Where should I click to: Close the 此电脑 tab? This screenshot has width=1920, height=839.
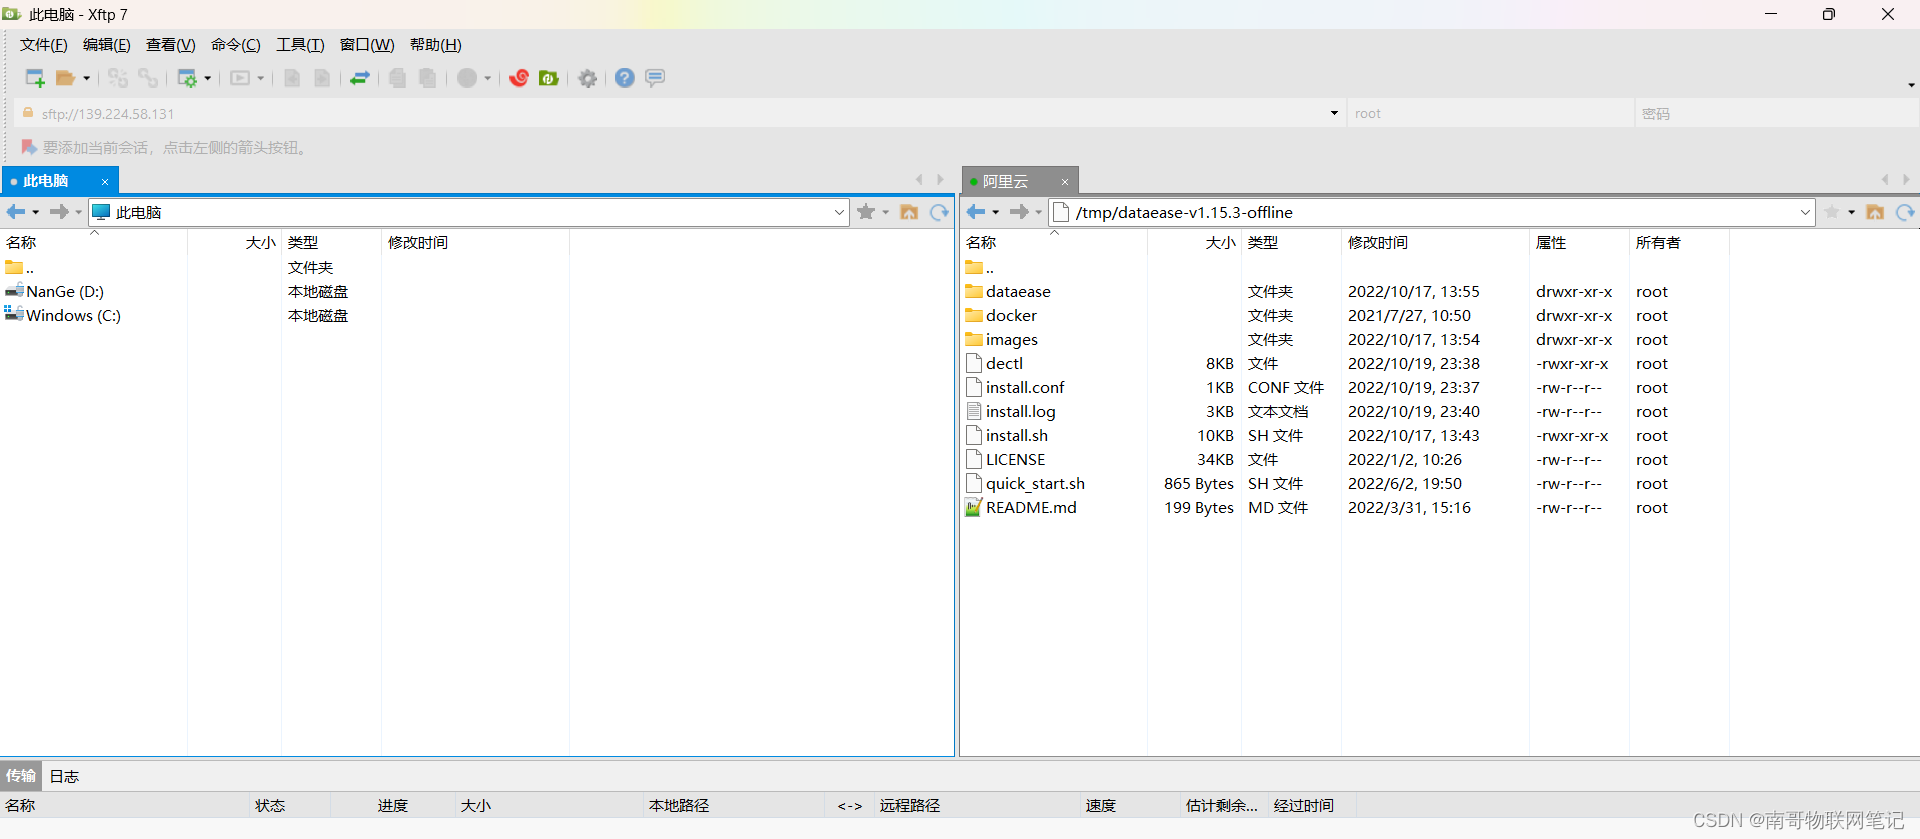pos(105,182)
